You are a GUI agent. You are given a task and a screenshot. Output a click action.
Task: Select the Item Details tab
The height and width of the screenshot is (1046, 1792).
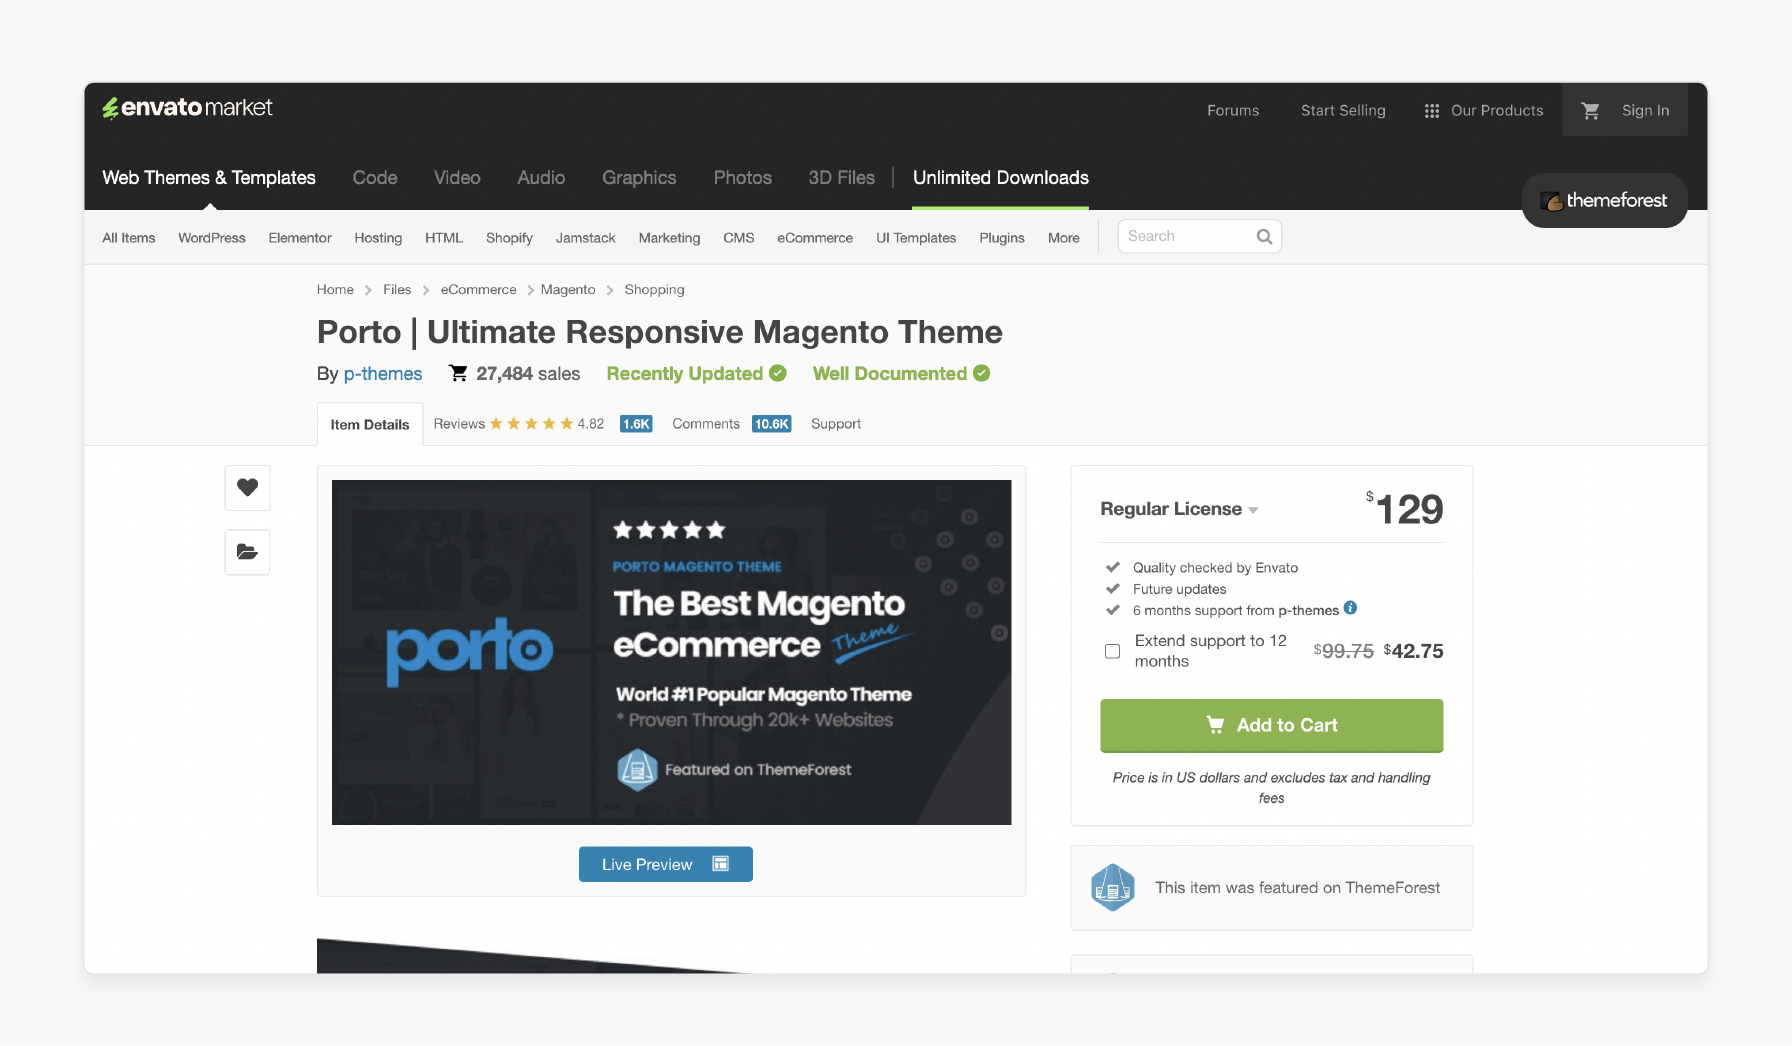(x=370, y=425)
